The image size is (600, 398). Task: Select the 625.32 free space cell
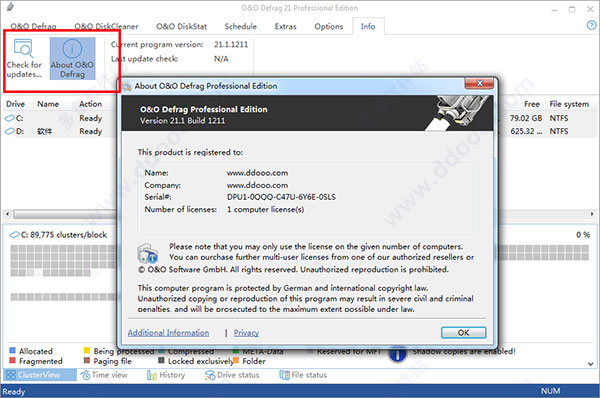click(x=526, y=131)
